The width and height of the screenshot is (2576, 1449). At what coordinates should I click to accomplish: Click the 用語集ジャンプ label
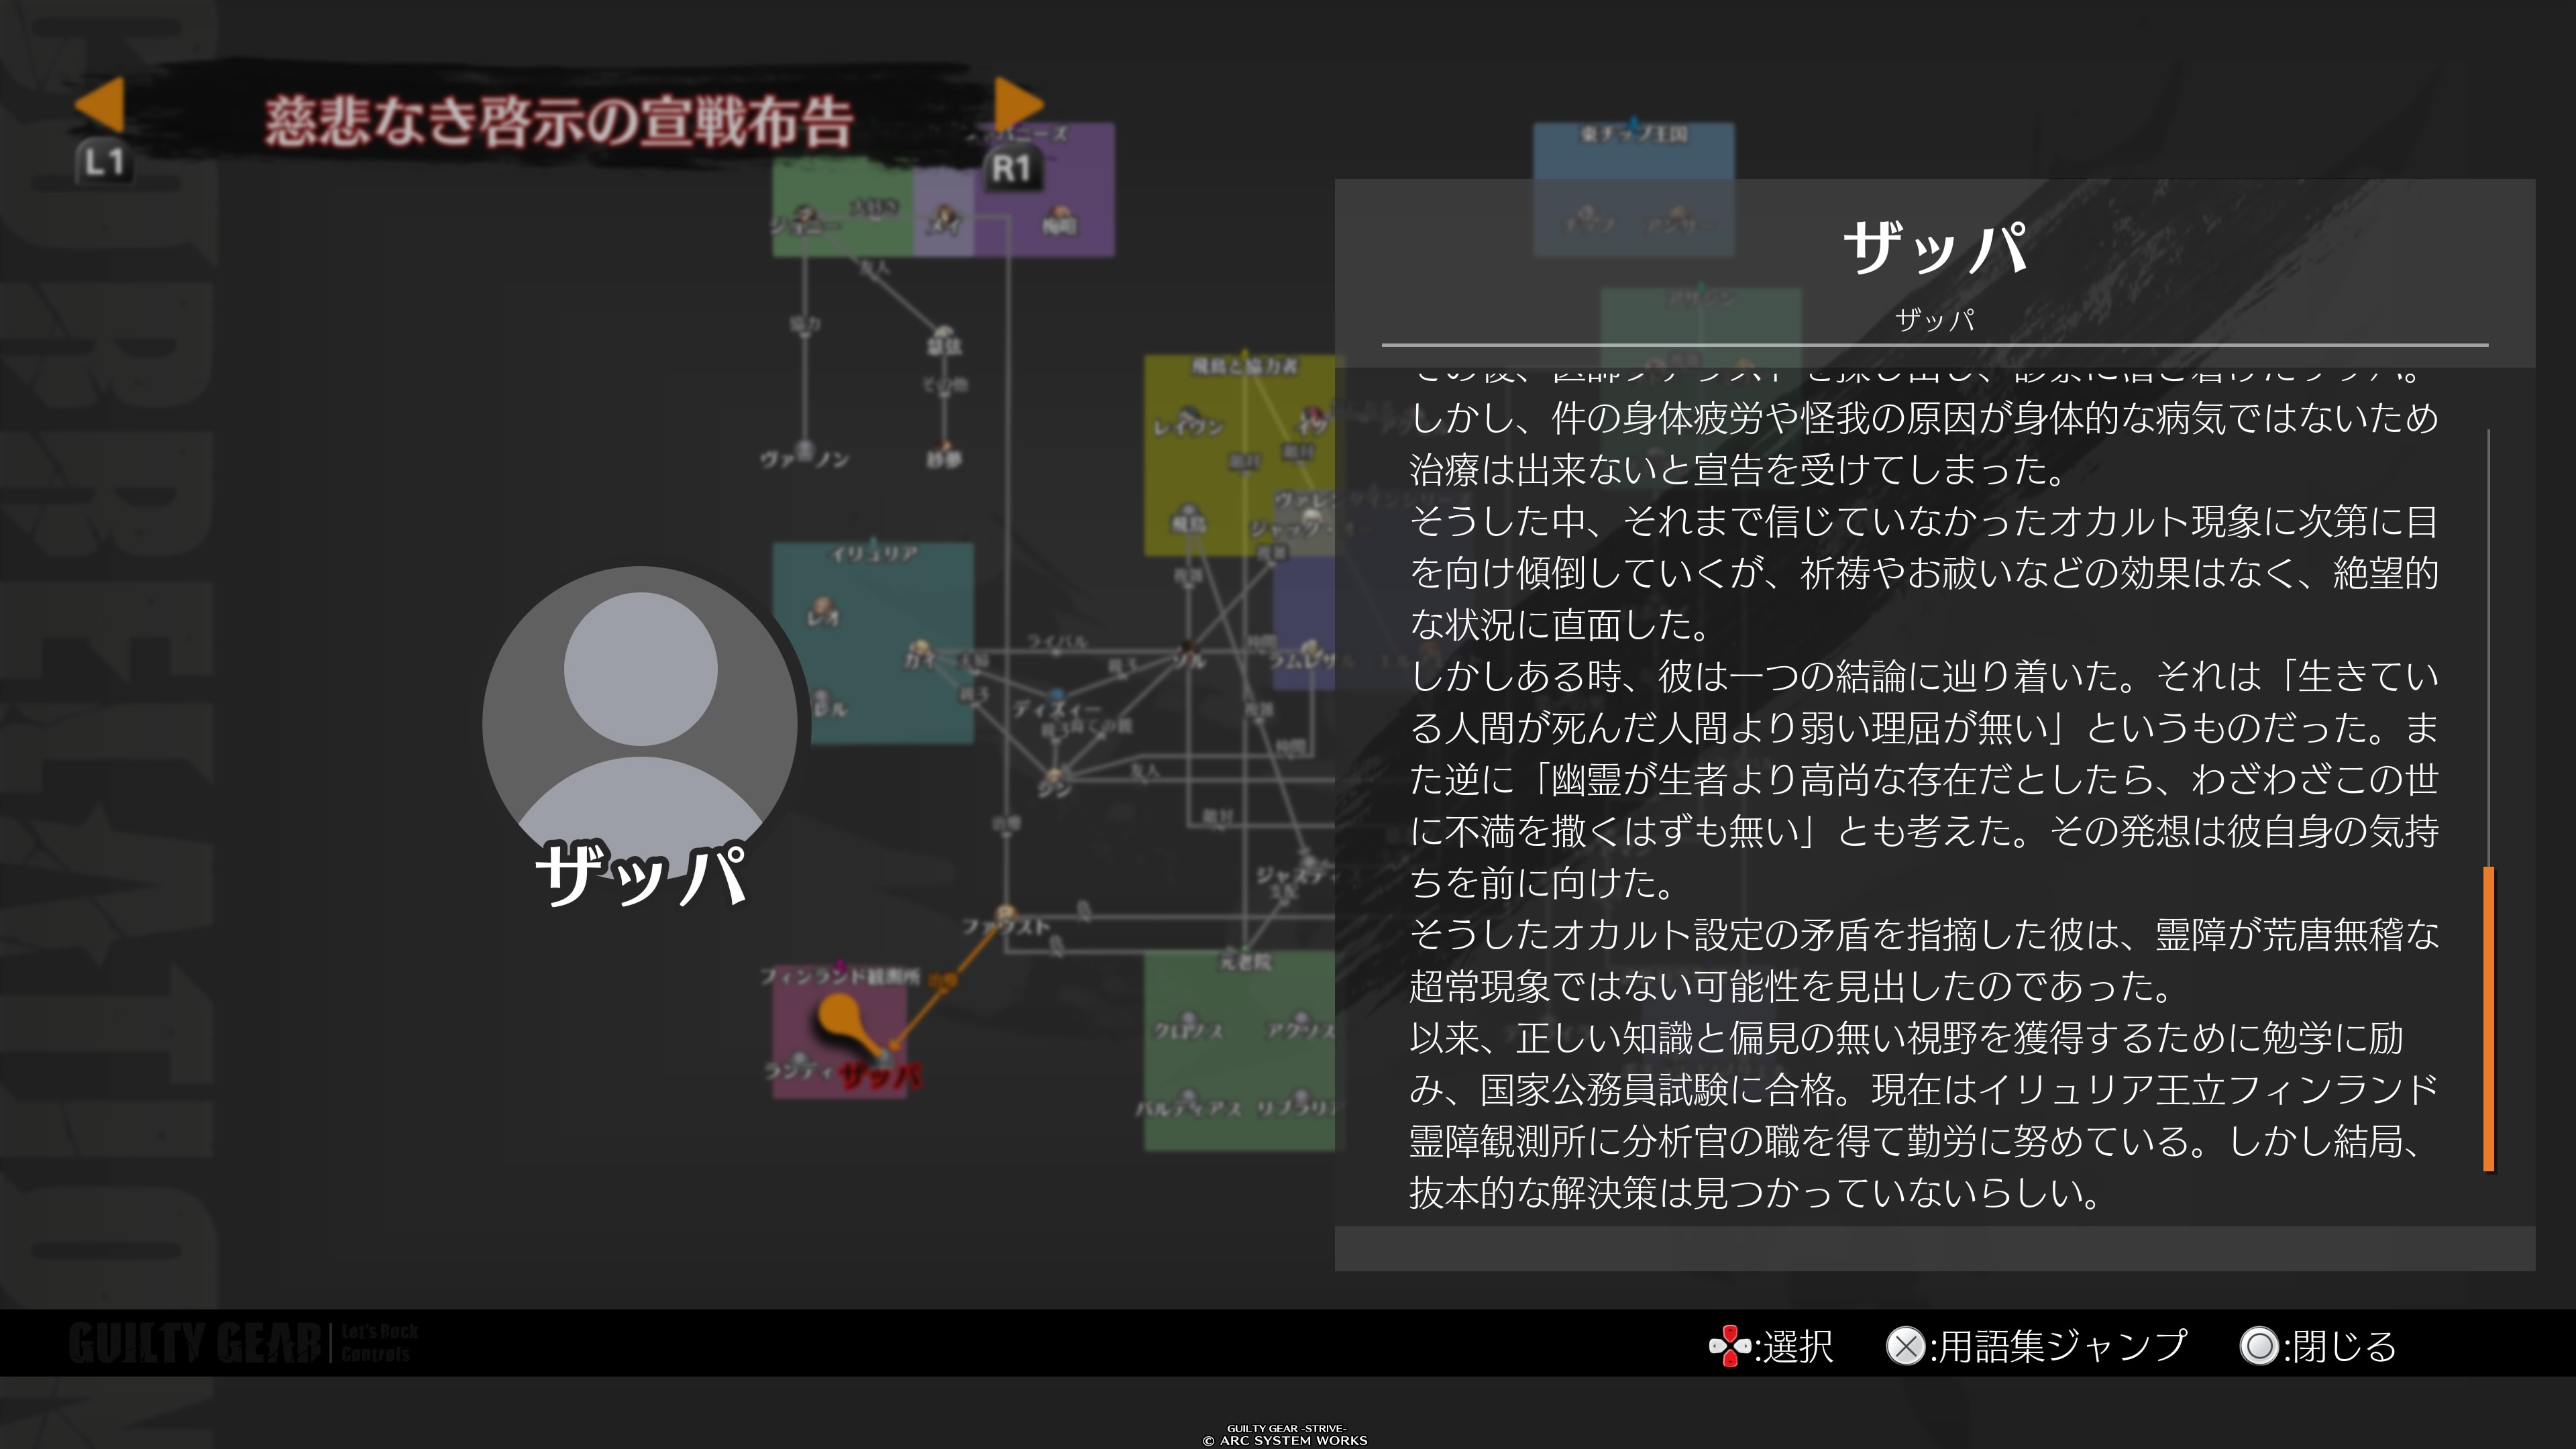pyautogui.click(x=2063, y=1346)
